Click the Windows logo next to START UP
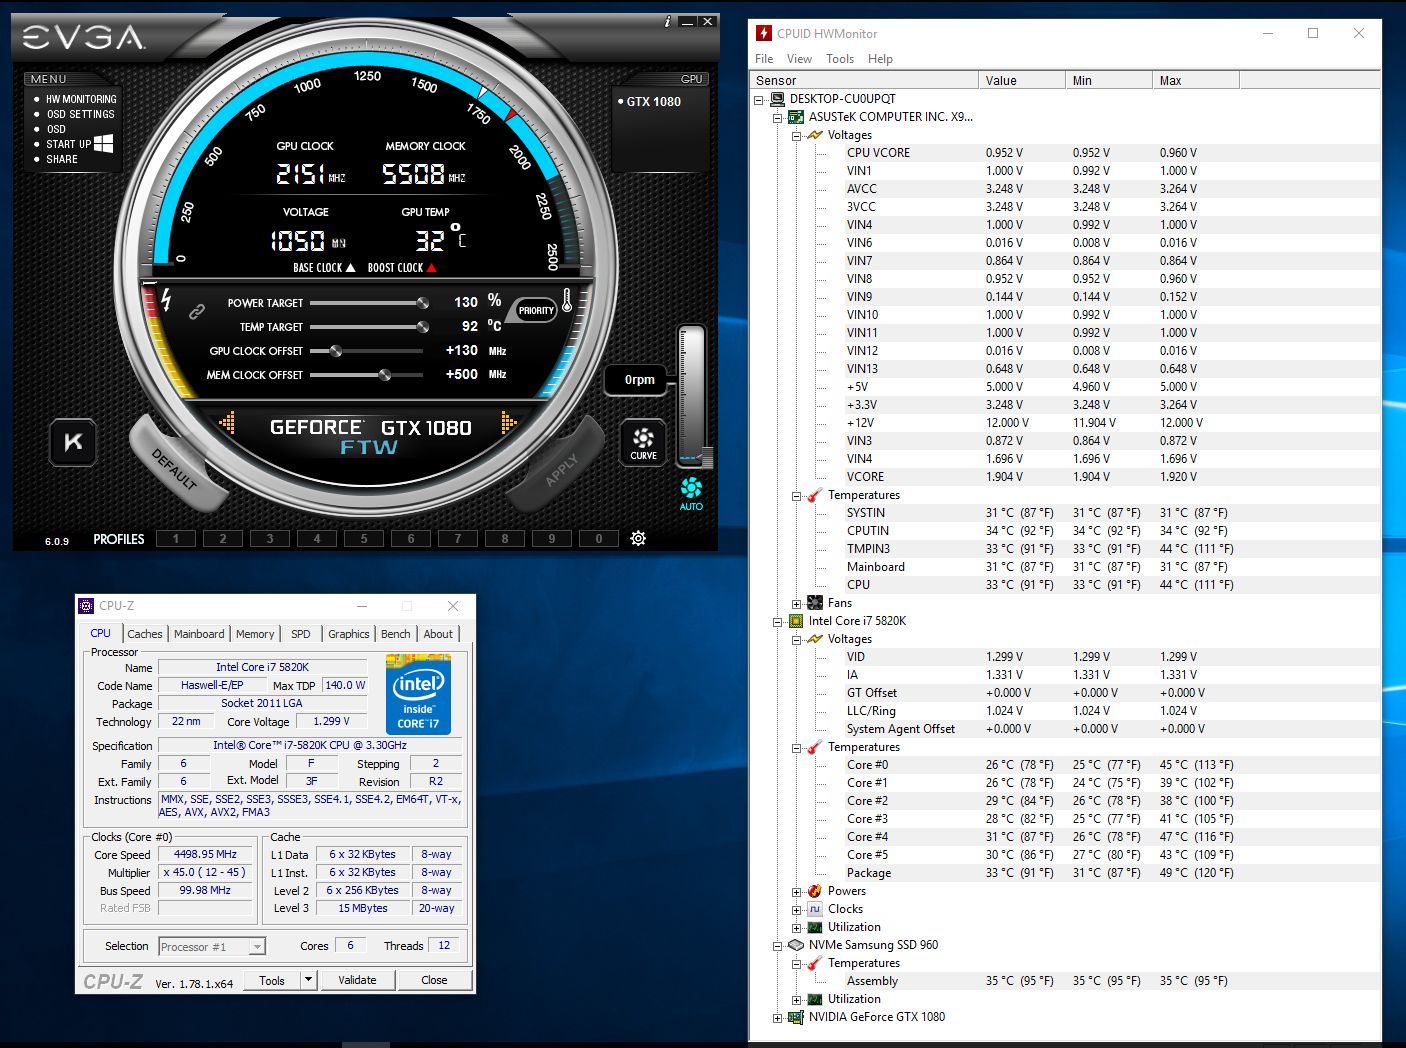The width and height of the screenshot is (1406, 1048). pos(103,143)
